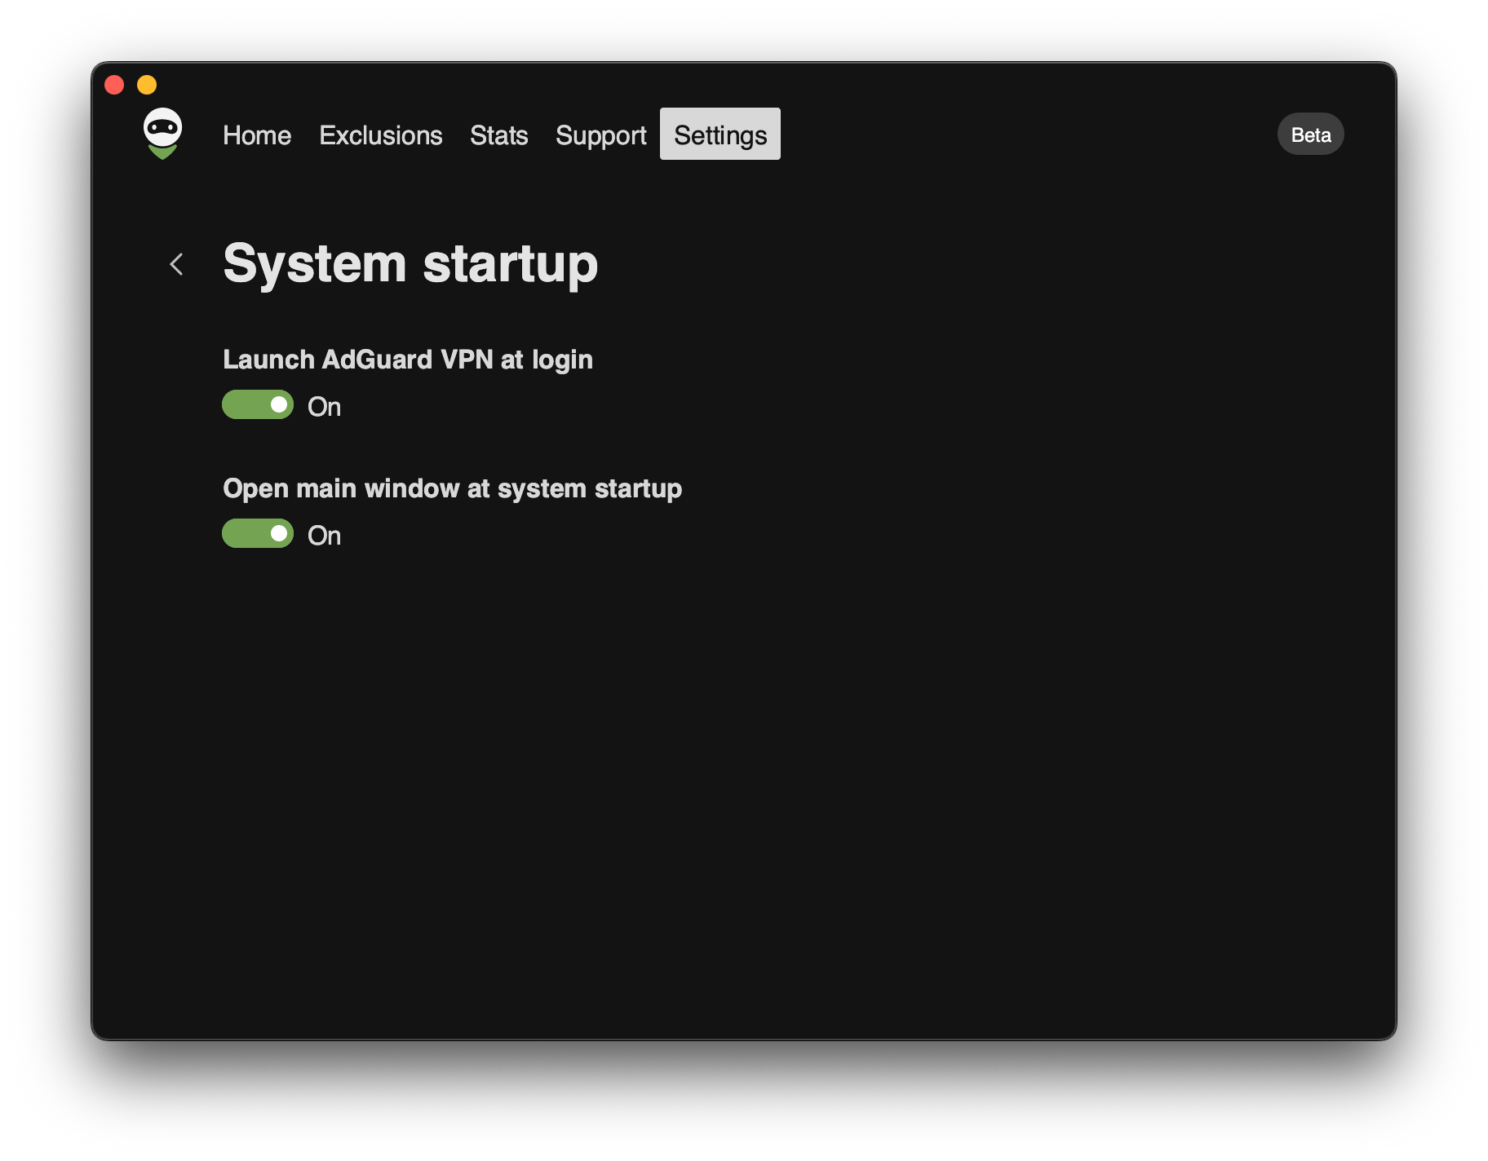This screenshot has height=1161, width=1488.
Task: Click the Beta badge
Action: (x=1310, y=133)
